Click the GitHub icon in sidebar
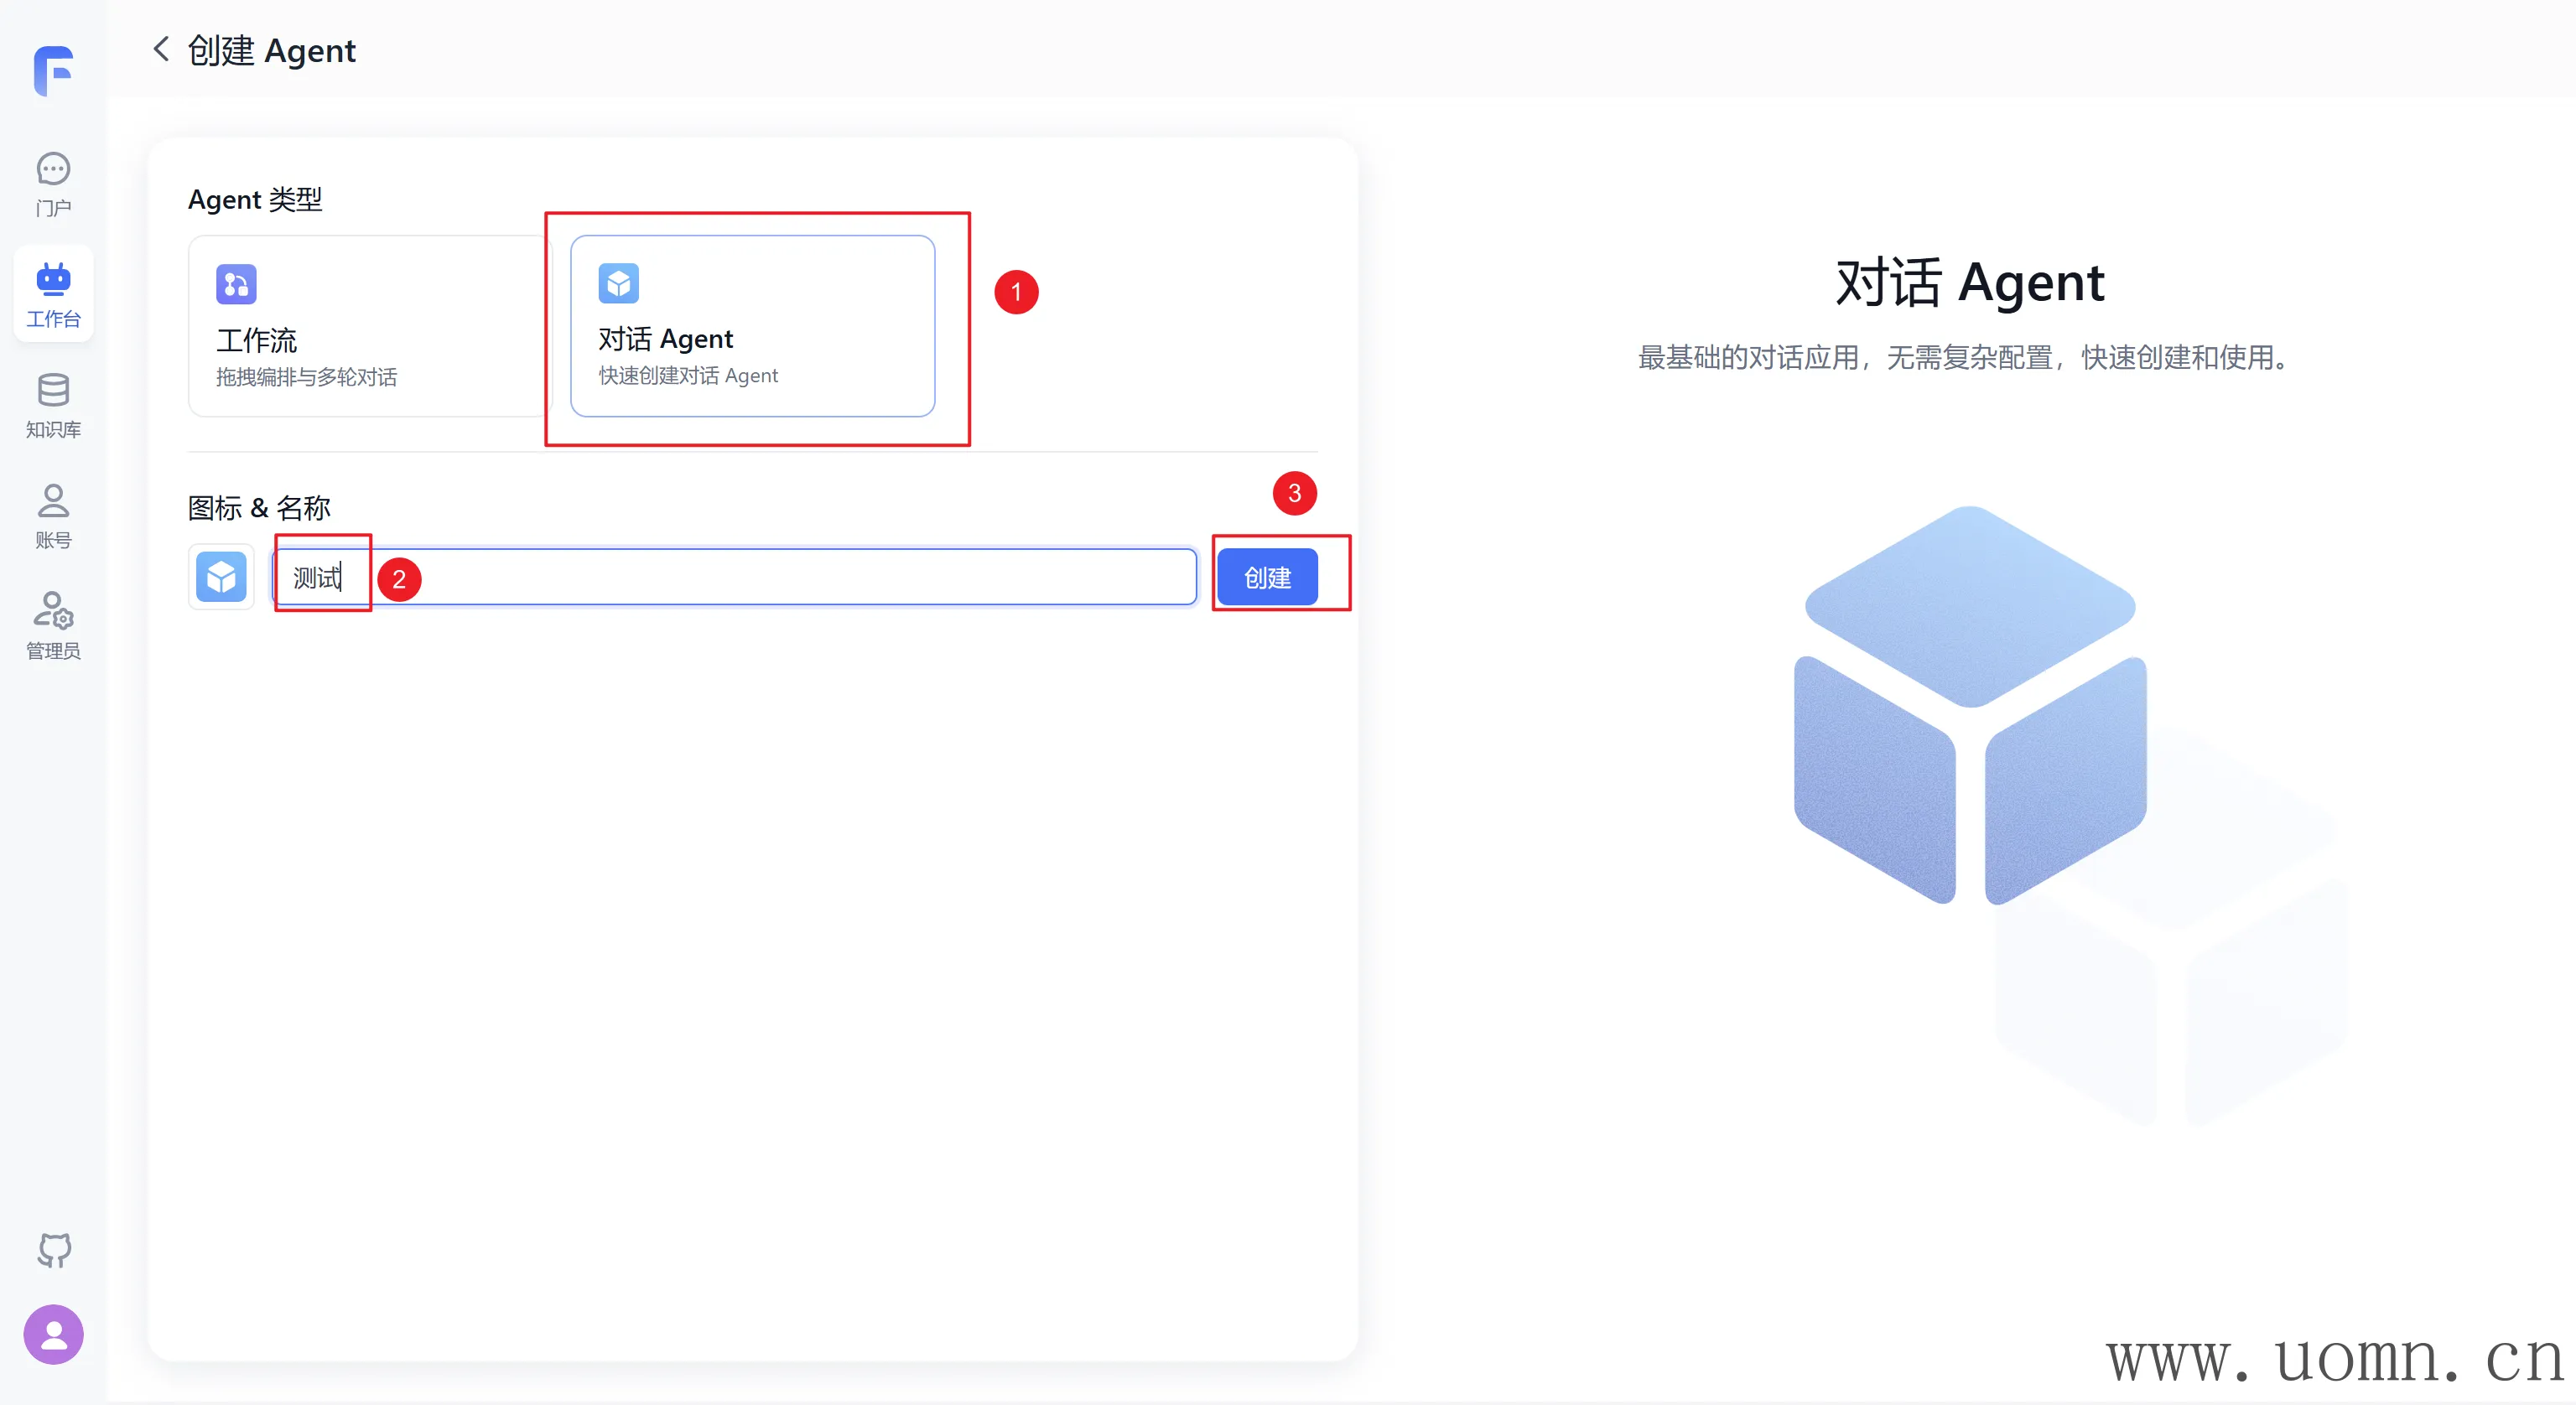The image size is (2576, 1405). (54, 1249)
